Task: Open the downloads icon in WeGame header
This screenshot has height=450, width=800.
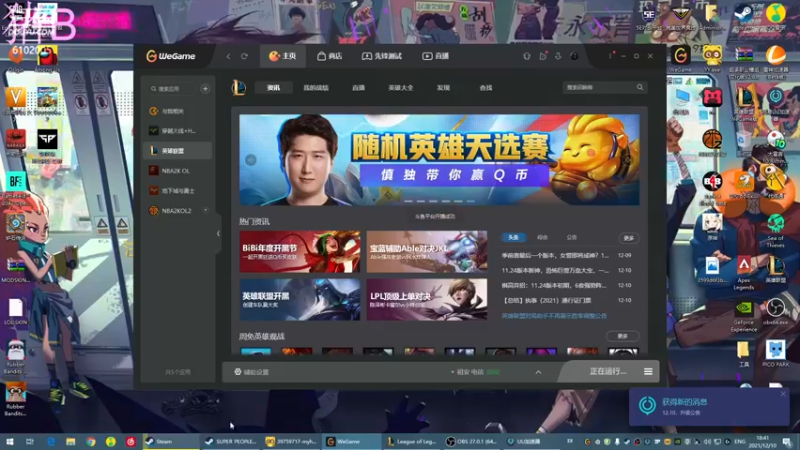Action: pos(558,56)
